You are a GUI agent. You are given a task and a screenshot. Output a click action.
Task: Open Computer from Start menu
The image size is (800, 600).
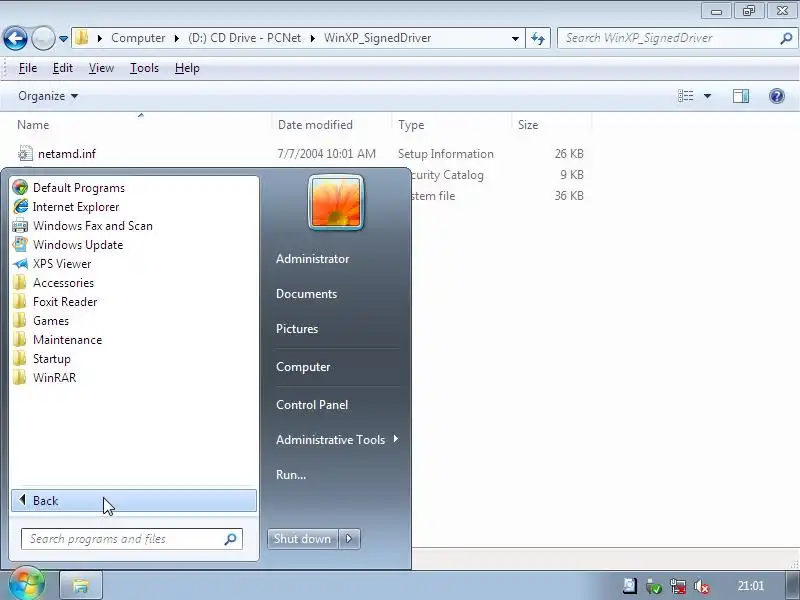(303, 367)
